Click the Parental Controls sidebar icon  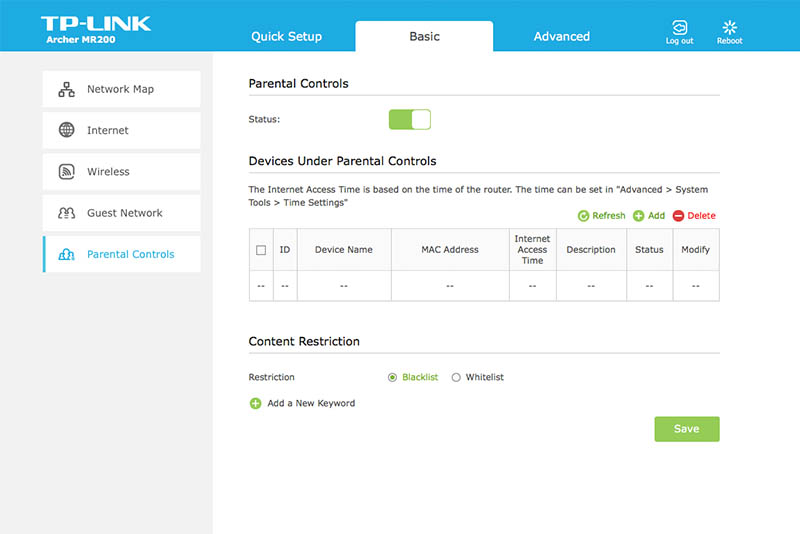click(x=66, y=254)
